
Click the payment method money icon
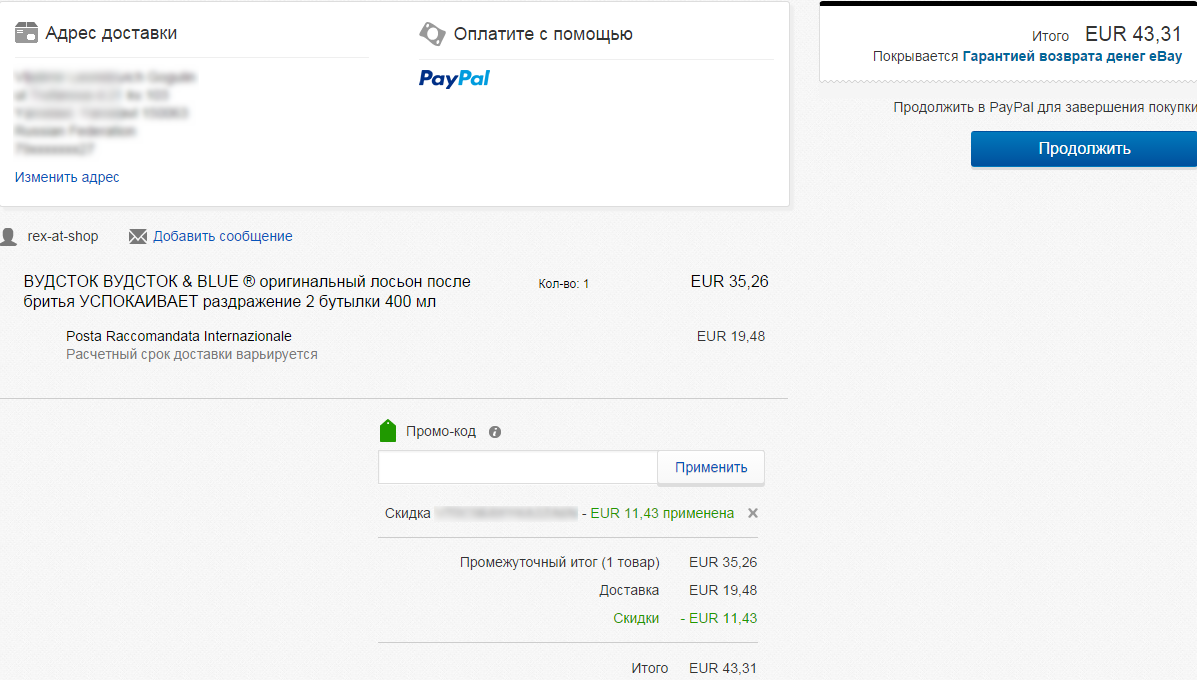431,34
